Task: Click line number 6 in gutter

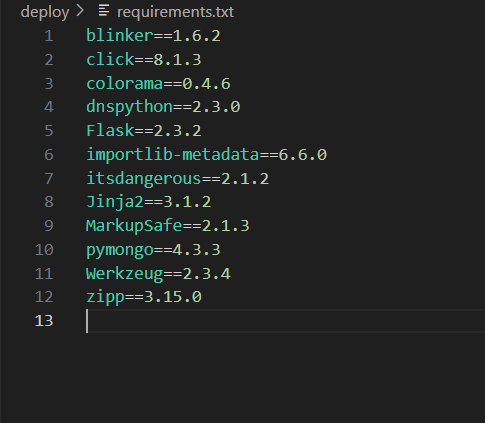Action: tap(49, 155)
